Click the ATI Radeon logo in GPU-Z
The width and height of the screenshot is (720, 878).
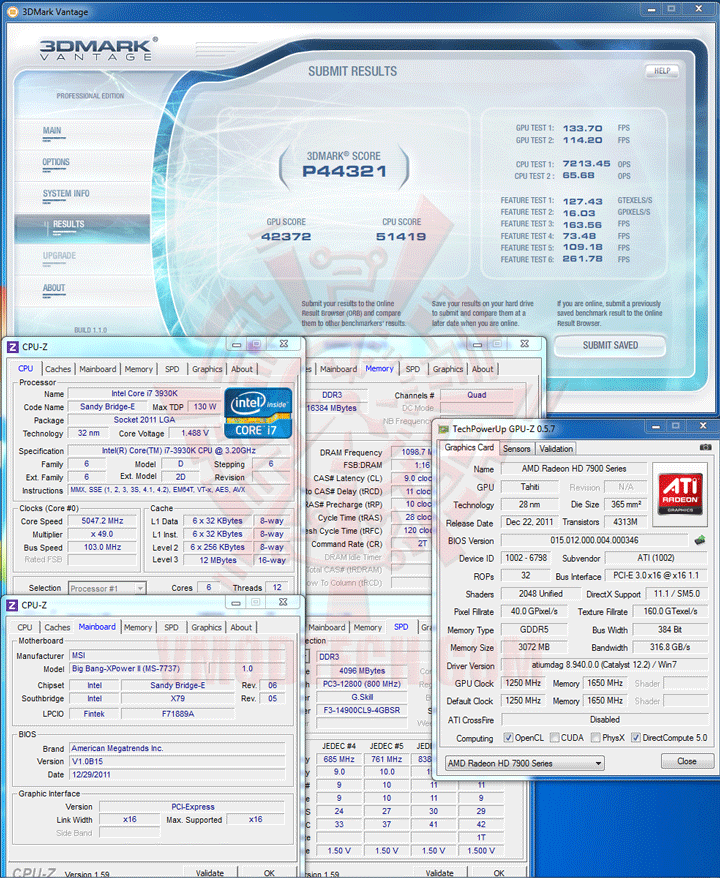coord(680,493)
